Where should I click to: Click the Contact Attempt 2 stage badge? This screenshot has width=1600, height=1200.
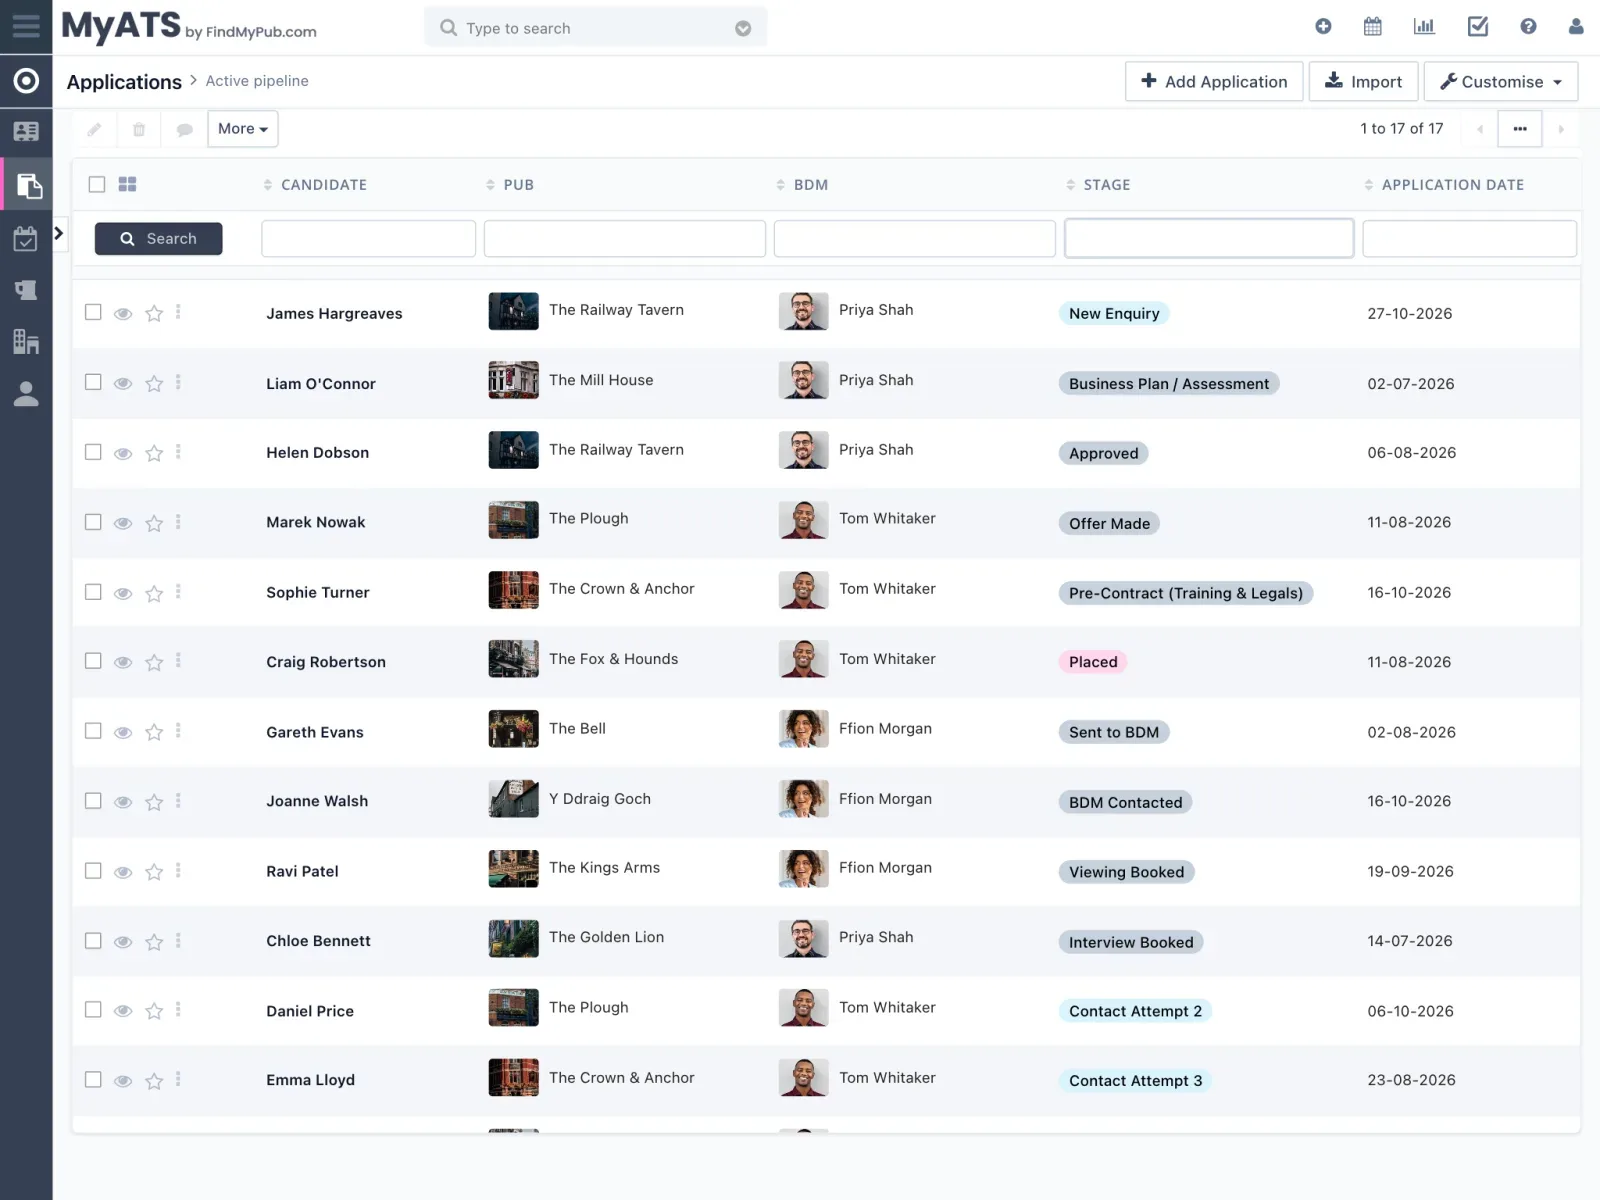(x=1135, y=1011)
